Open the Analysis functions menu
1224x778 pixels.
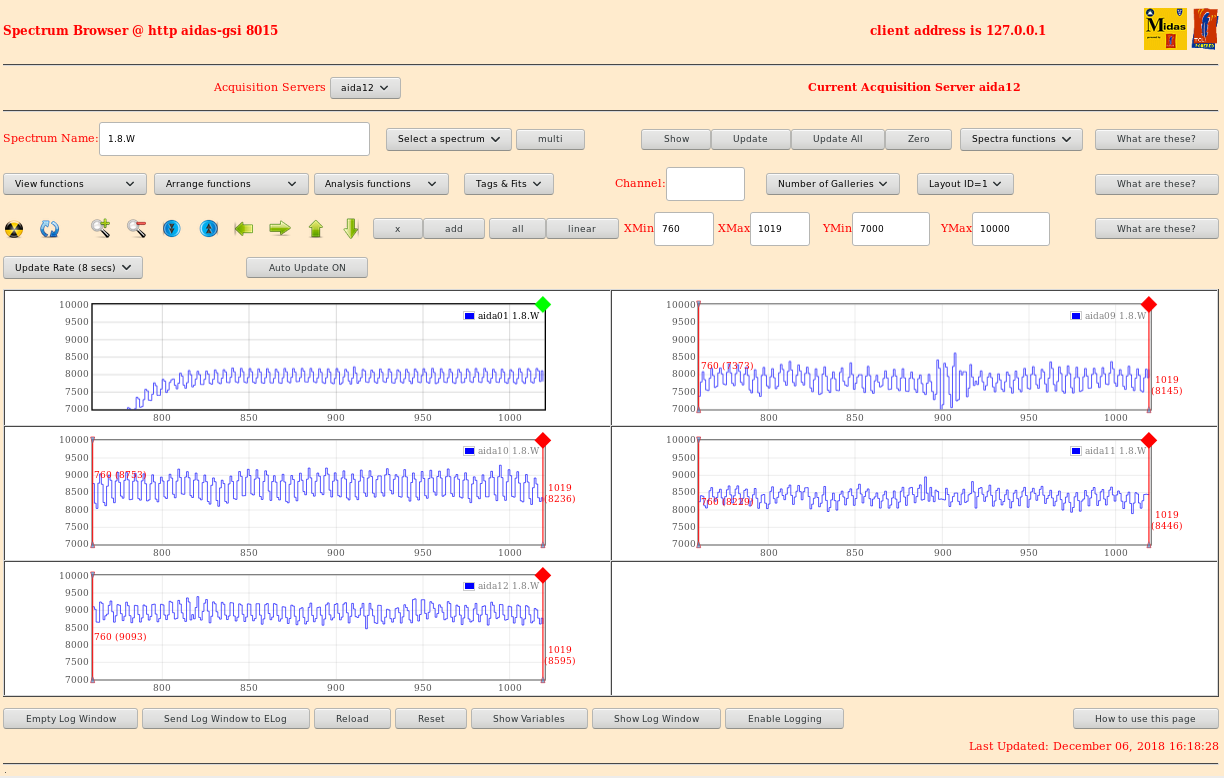[380, 184]
